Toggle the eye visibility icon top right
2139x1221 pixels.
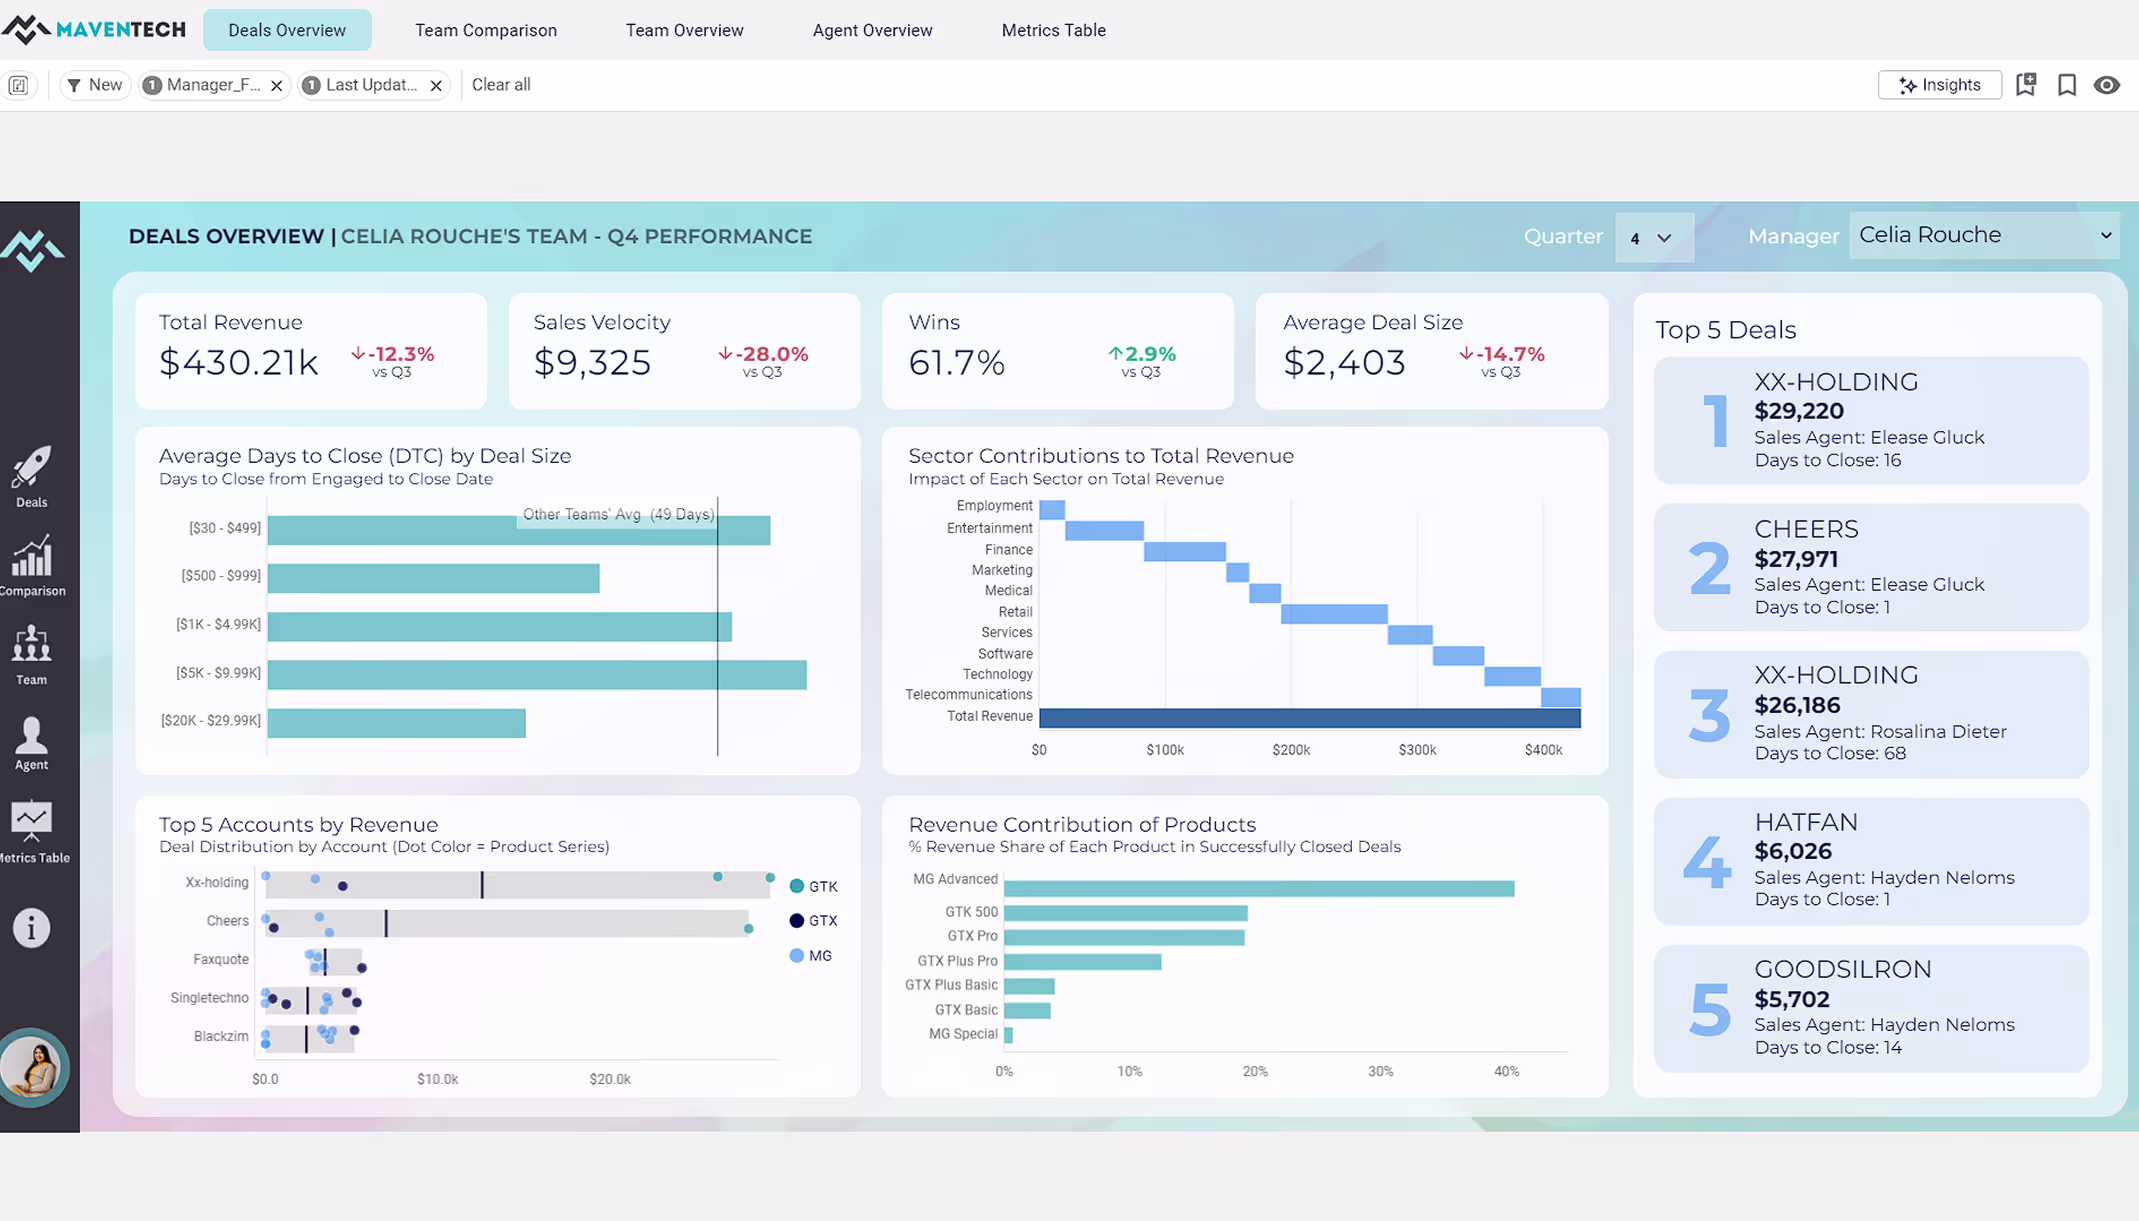click(2107, 85)
